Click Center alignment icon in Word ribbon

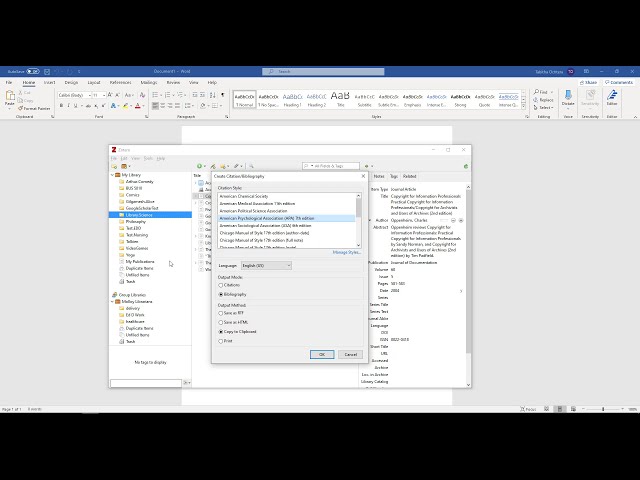coord(162,106)
